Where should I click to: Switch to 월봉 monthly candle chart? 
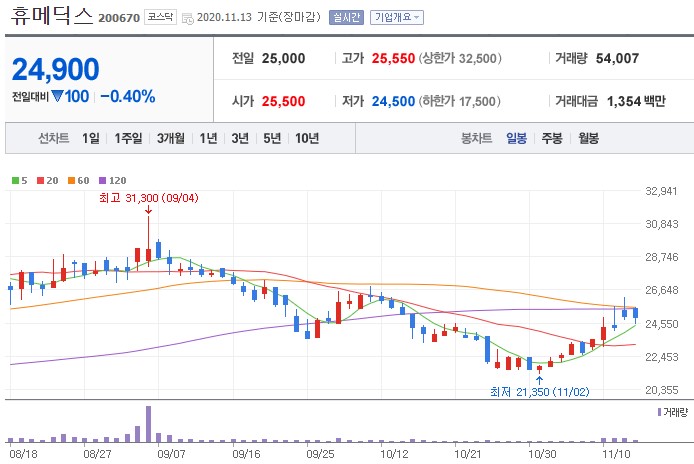(x=589, y=138)
